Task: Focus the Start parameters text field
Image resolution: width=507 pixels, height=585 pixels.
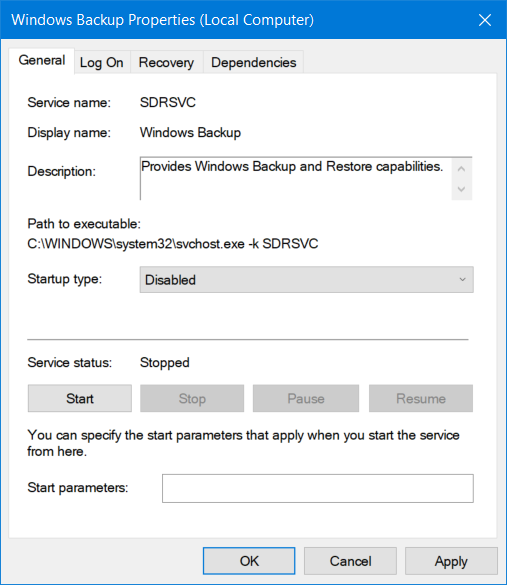Action: pyautogui.click(x=318, y=488)
